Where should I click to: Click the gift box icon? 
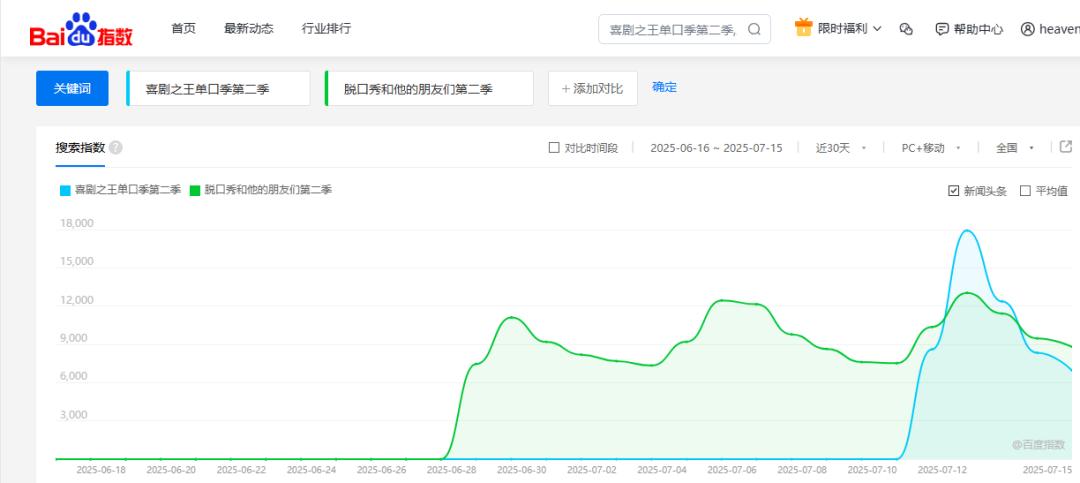pos(803,28)
